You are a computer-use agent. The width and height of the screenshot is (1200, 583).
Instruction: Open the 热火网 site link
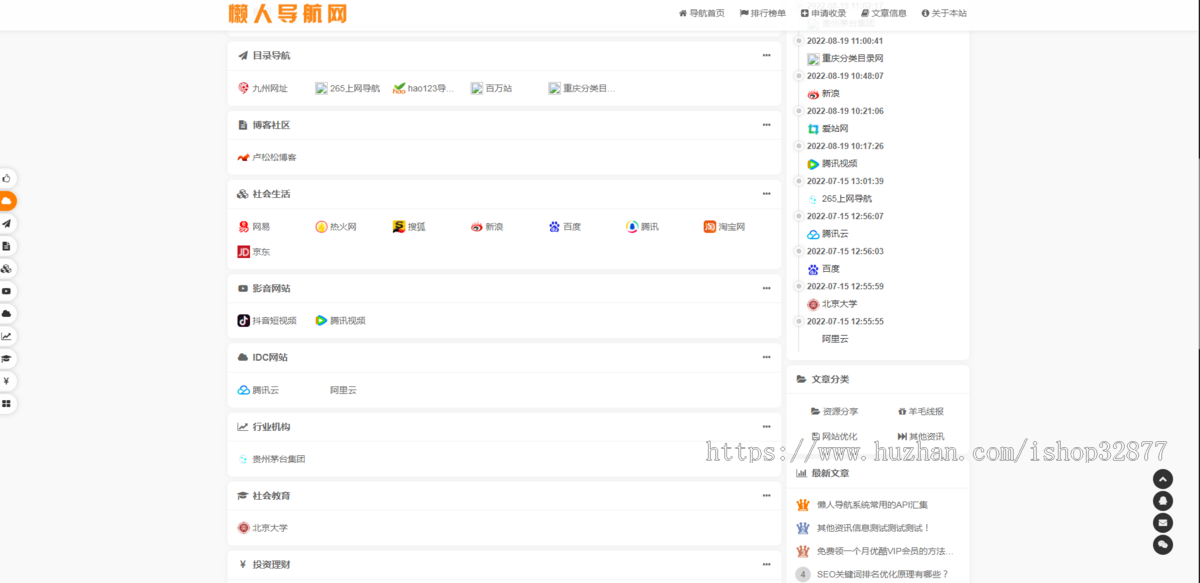coord(336,227)
